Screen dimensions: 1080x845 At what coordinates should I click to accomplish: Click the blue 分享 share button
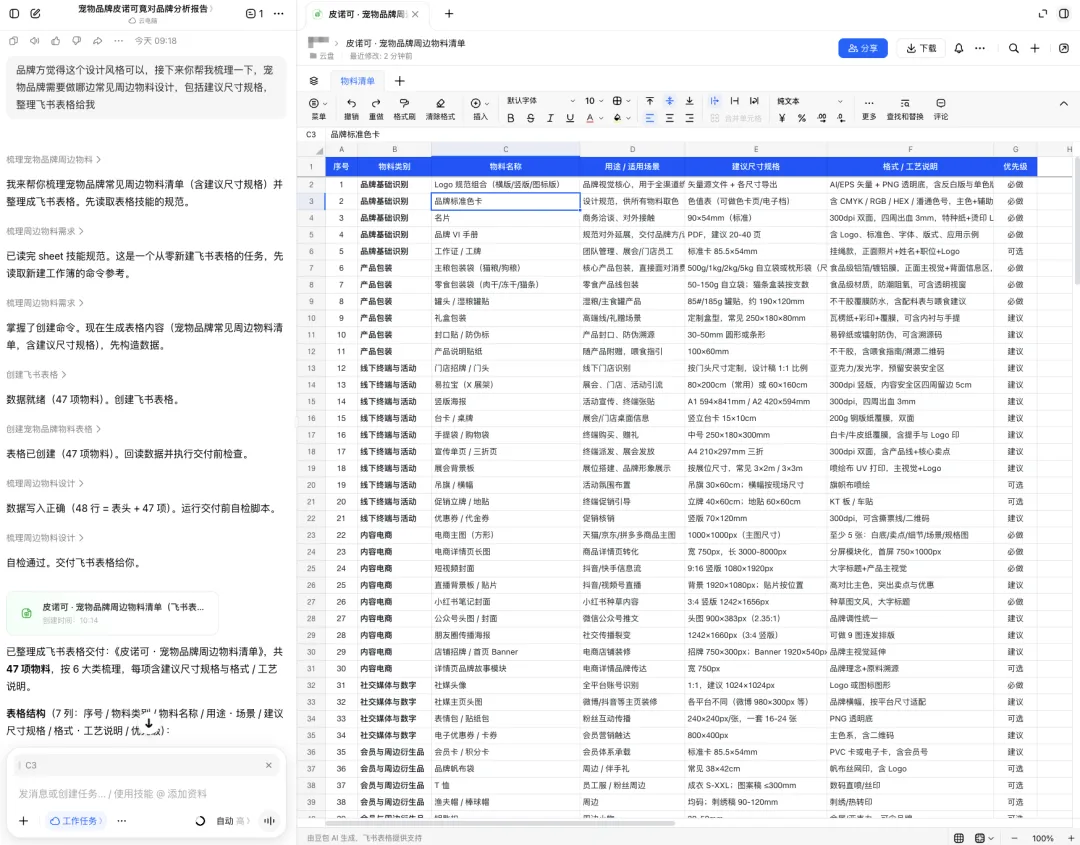coord(863,48)
